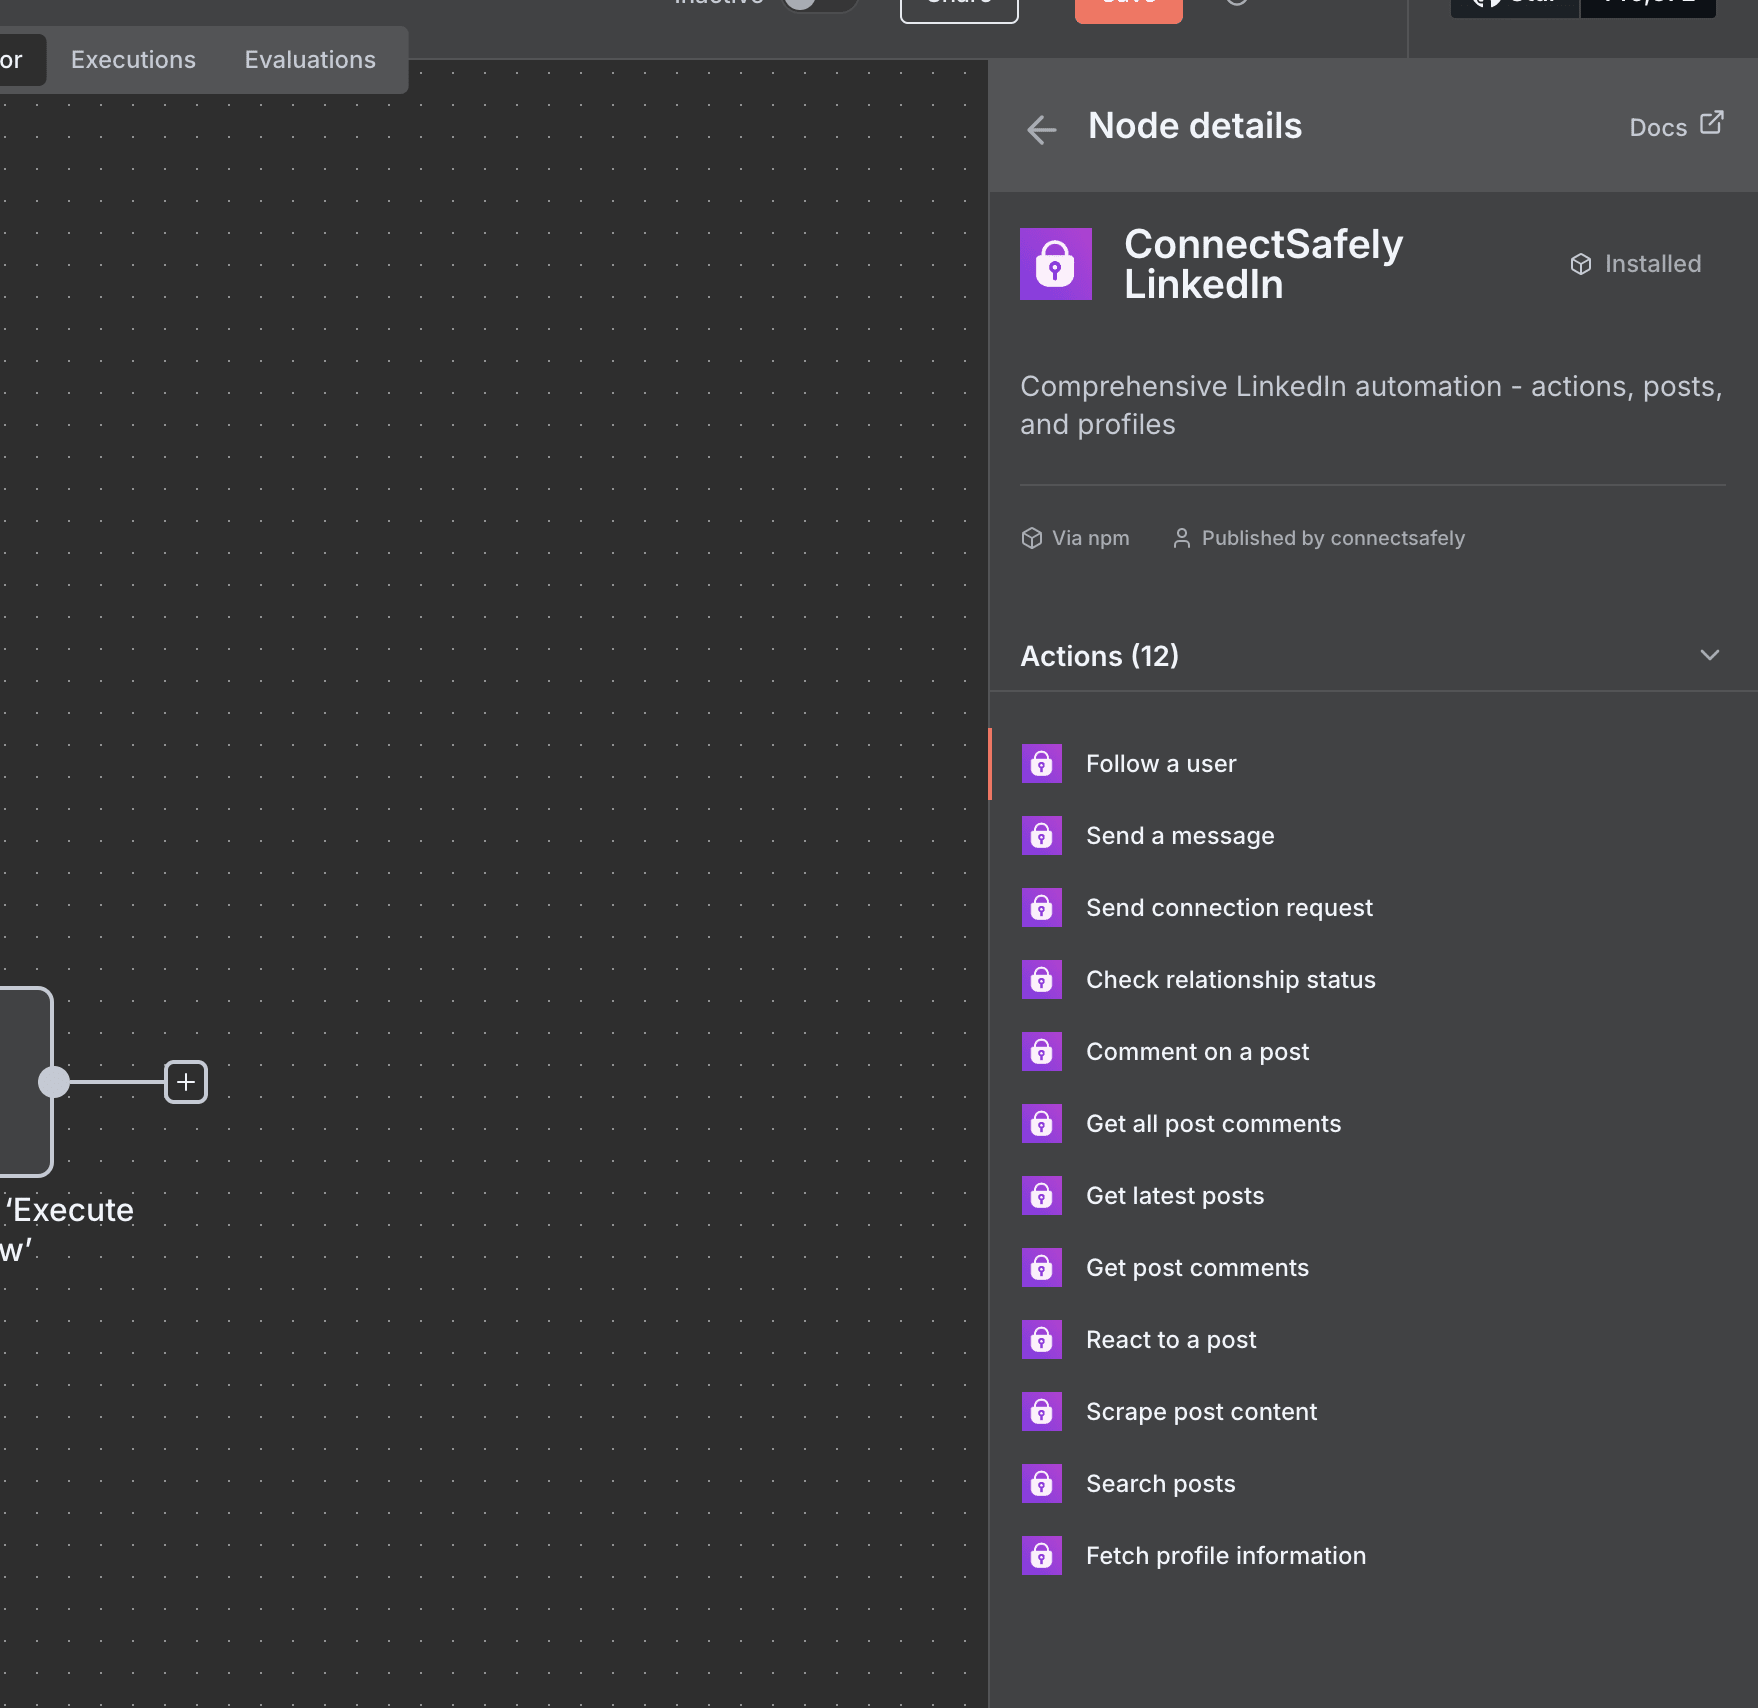Open the Get latest posts action

(1175, 1195)
